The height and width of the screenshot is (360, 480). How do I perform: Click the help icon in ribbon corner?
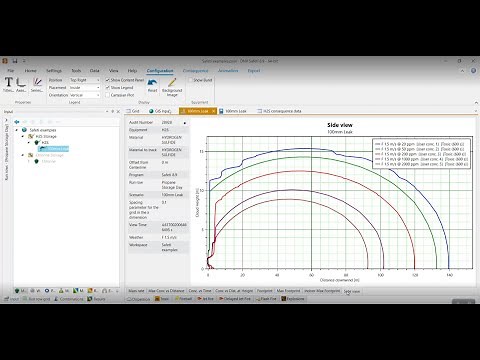point(473,71)
